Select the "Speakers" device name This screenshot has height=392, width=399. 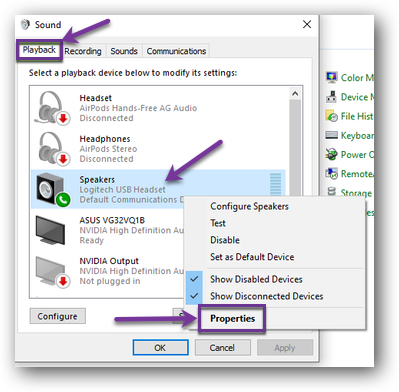point(97,180)
